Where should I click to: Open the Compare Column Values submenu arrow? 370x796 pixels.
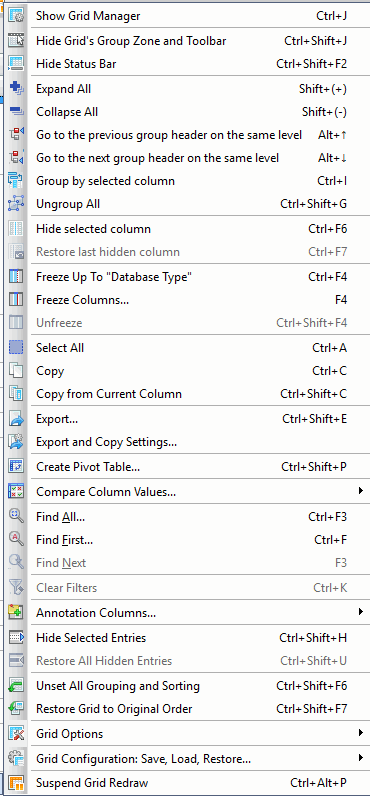(x=360, y=491)
